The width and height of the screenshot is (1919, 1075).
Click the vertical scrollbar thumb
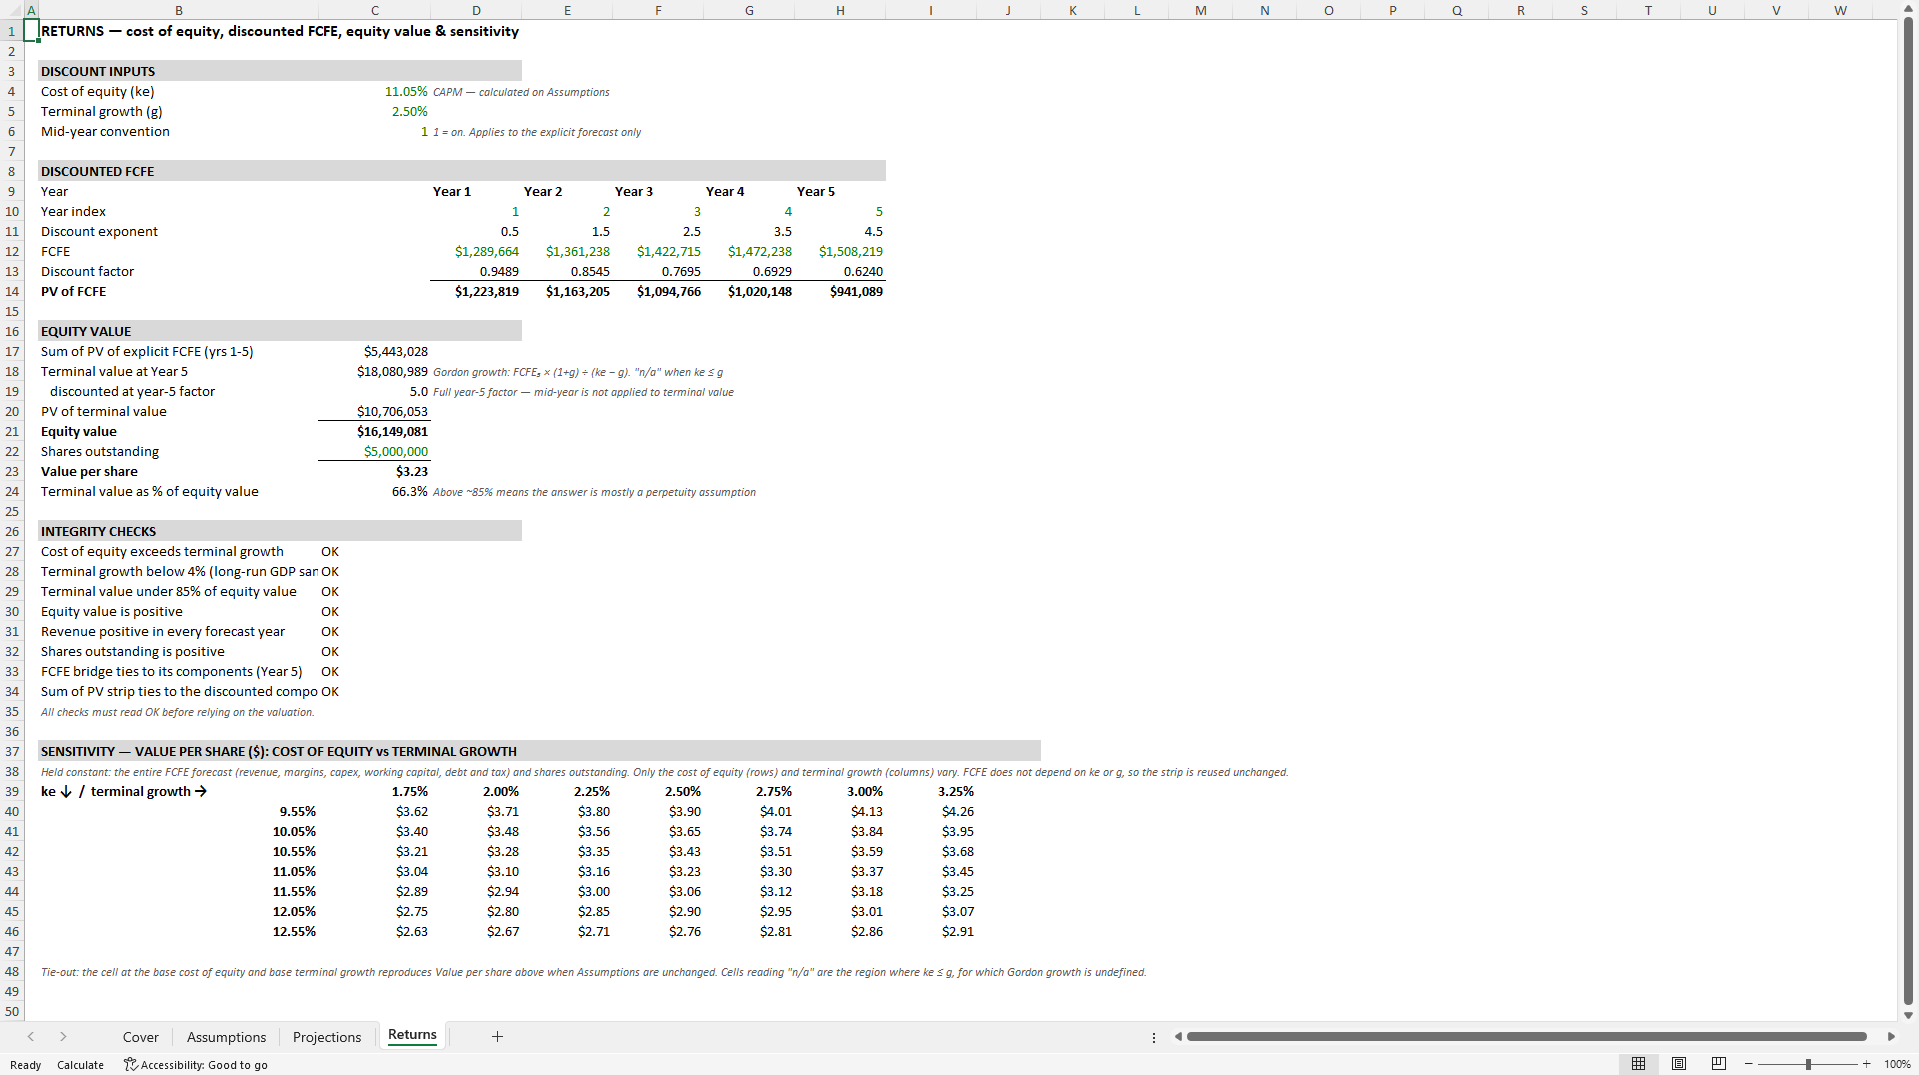pos(1908,511)
